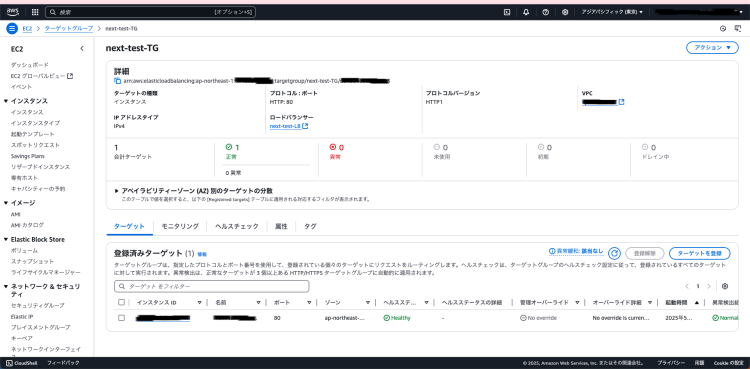This screenshot has height=369, width=750.
Task: Go to previous targets page
Action: (x=687, y=286)
